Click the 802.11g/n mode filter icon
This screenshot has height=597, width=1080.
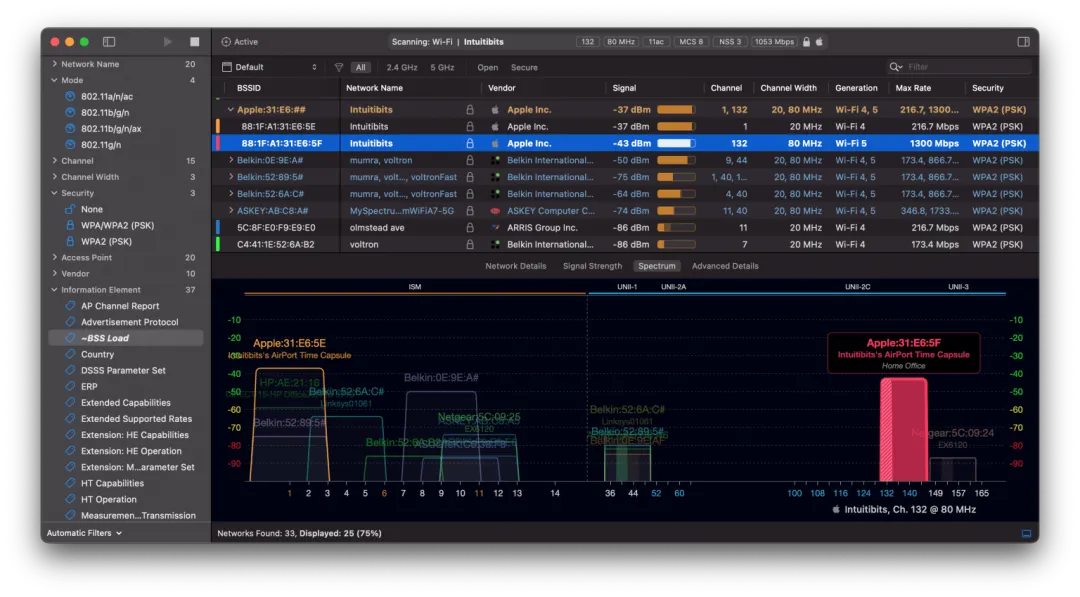pyautogui.click(x=70, y=145)
